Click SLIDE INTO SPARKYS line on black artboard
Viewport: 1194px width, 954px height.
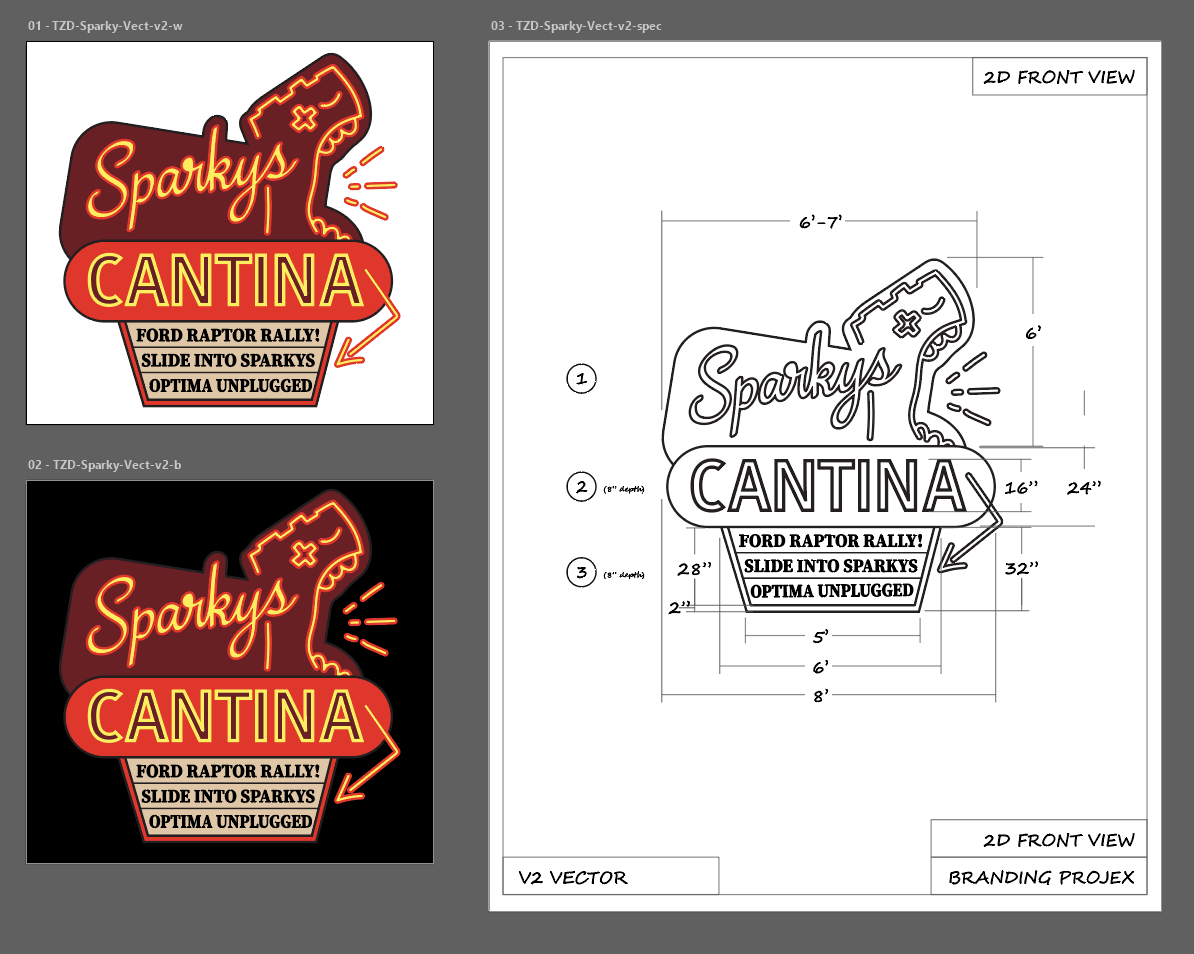point(228,796)
